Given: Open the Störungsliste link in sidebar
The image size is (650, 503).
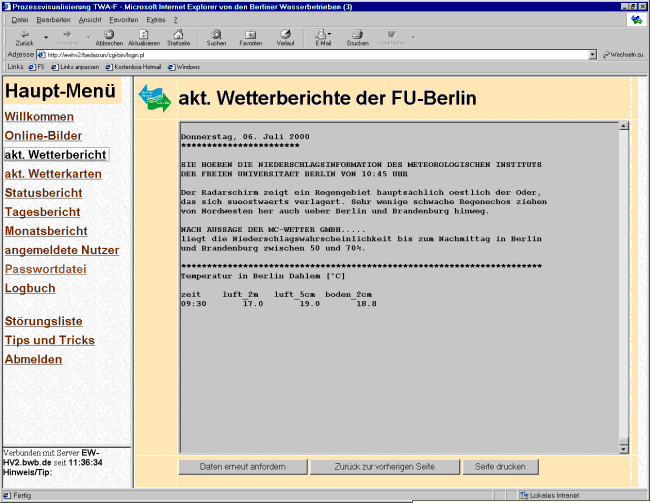Looking at the screenshot, I should click(x=43, y=321).
